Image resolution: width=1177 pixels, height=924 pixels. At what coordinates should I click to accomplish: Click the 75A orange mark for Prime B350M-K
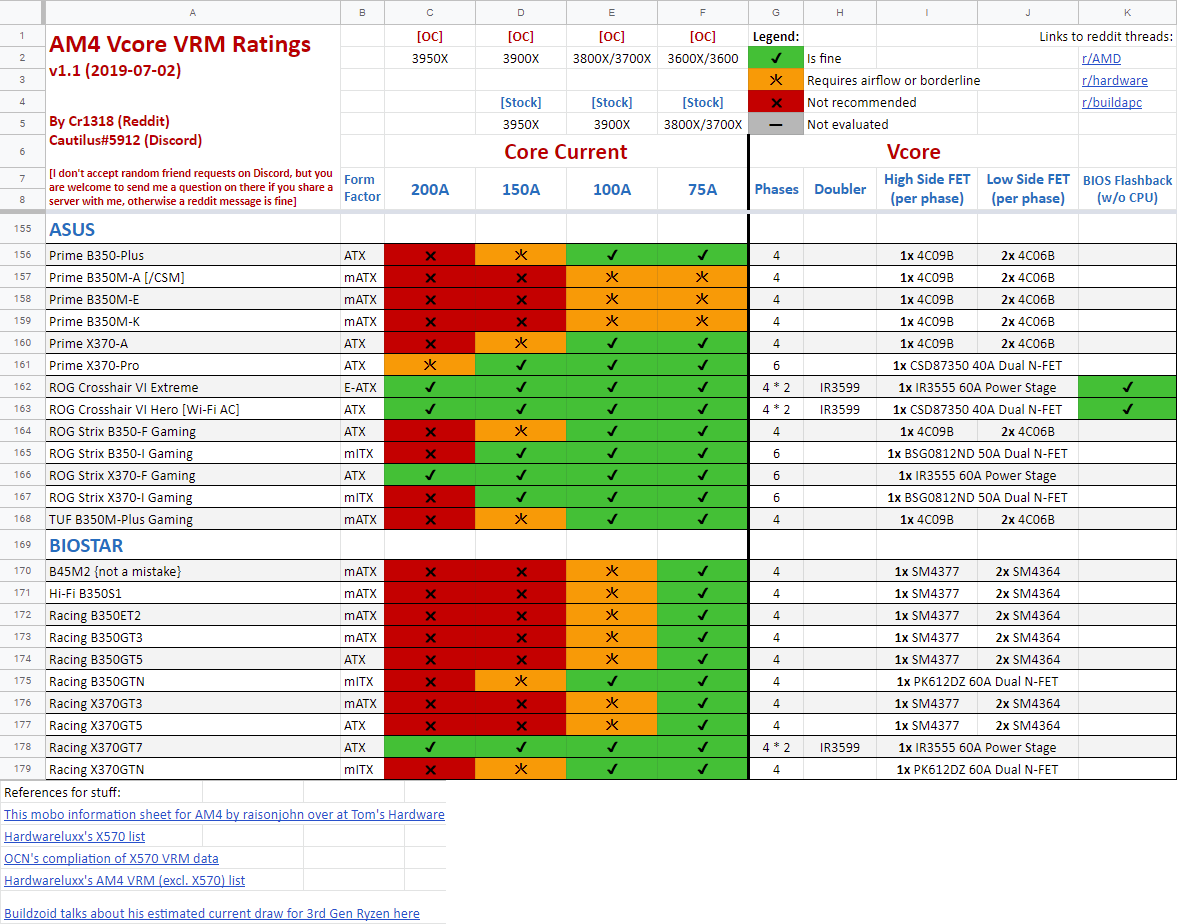(703, 321)
